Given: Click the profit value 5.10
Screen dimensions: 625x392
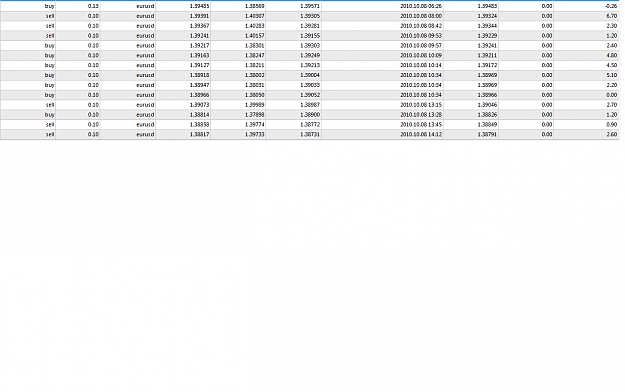Looking at the screenshot, I should click(611, 75).
